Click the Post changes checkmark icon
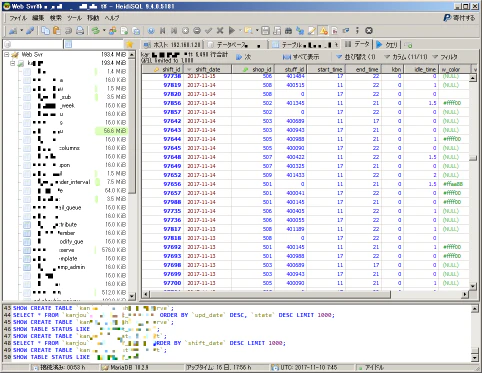 (x=208, y=31)
